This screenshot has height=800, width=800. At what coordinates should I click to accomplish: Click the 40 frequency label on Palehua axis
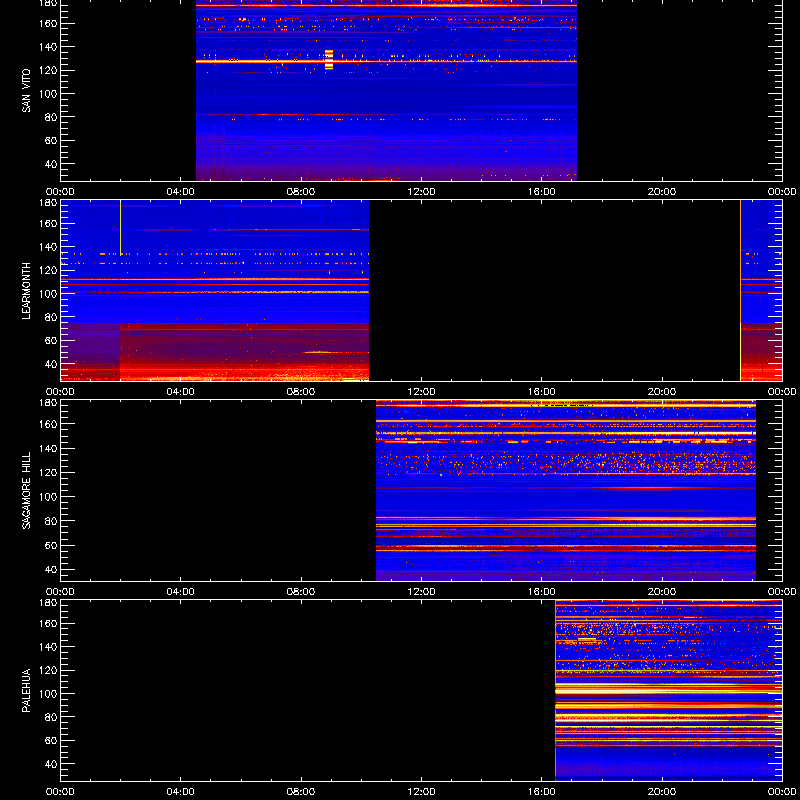tap(51, 764)
